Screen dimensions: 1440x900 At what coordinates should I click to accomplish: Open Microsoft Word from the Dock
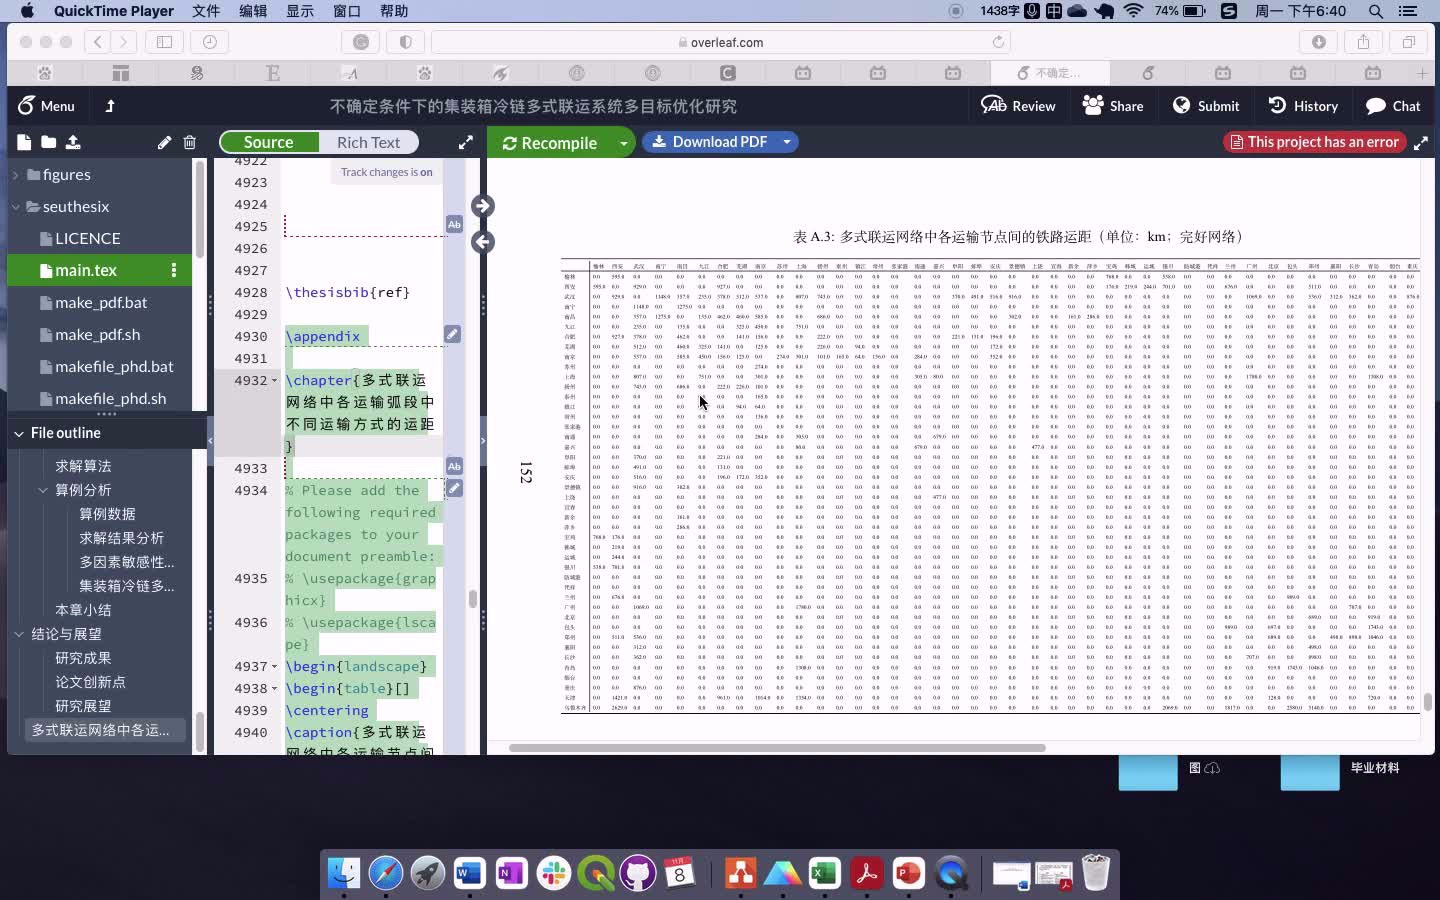[469, 873]
